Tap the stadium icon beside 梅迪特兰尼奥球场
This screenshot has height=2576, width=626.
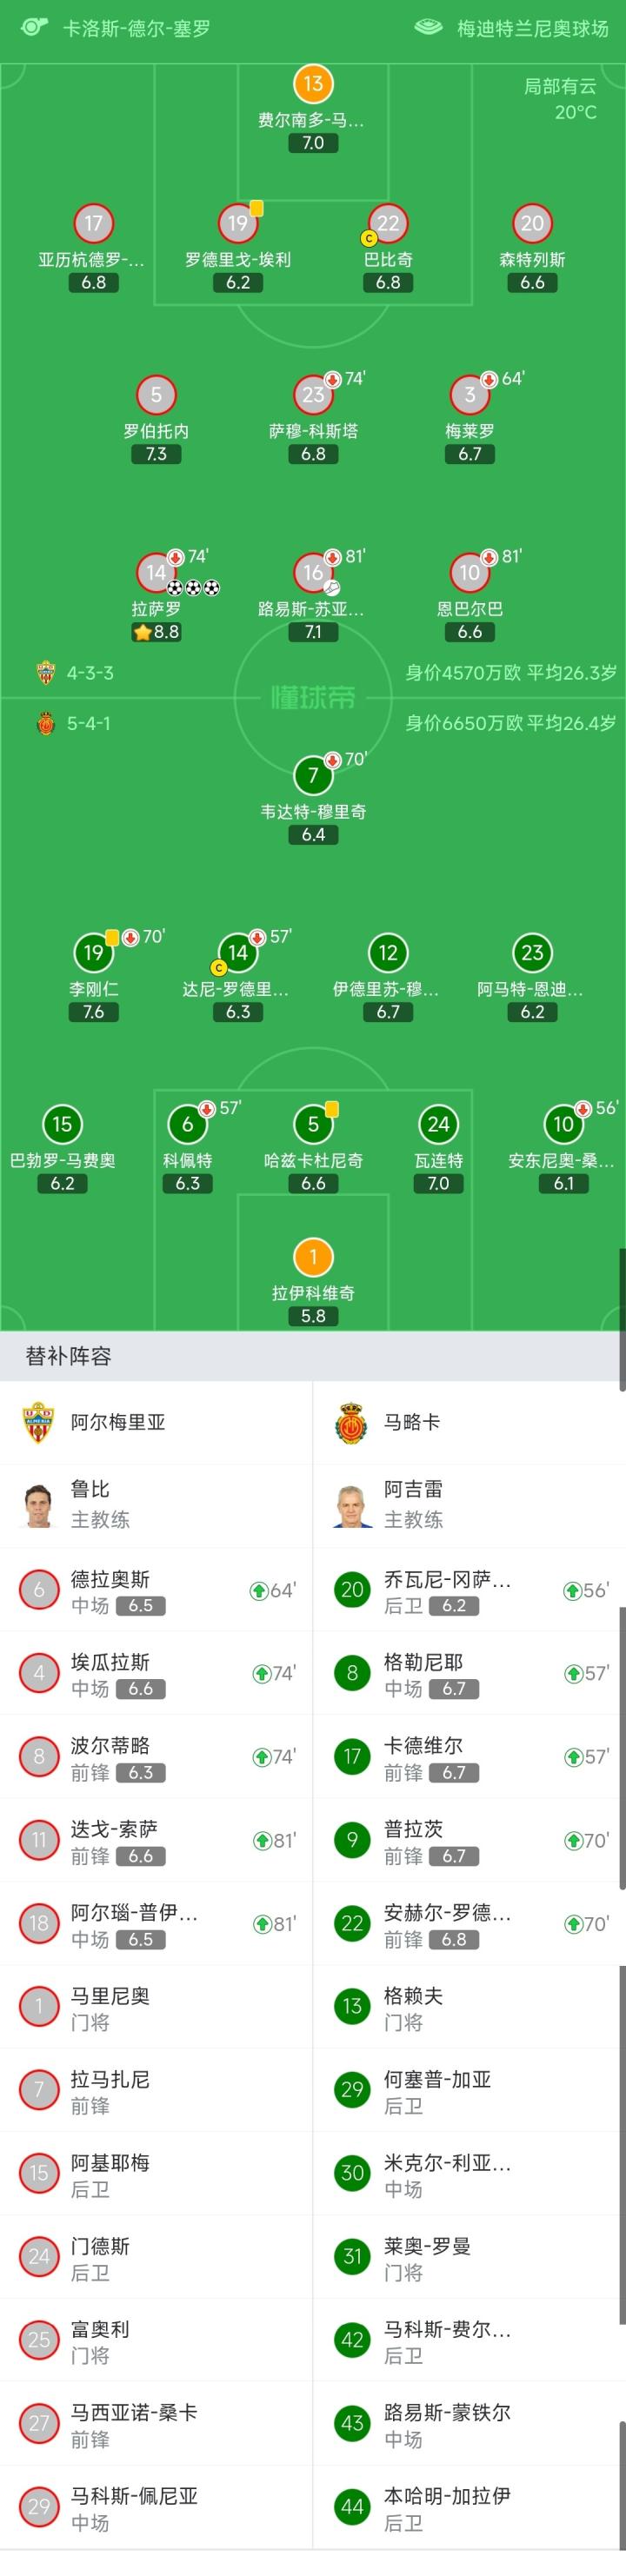428,27
